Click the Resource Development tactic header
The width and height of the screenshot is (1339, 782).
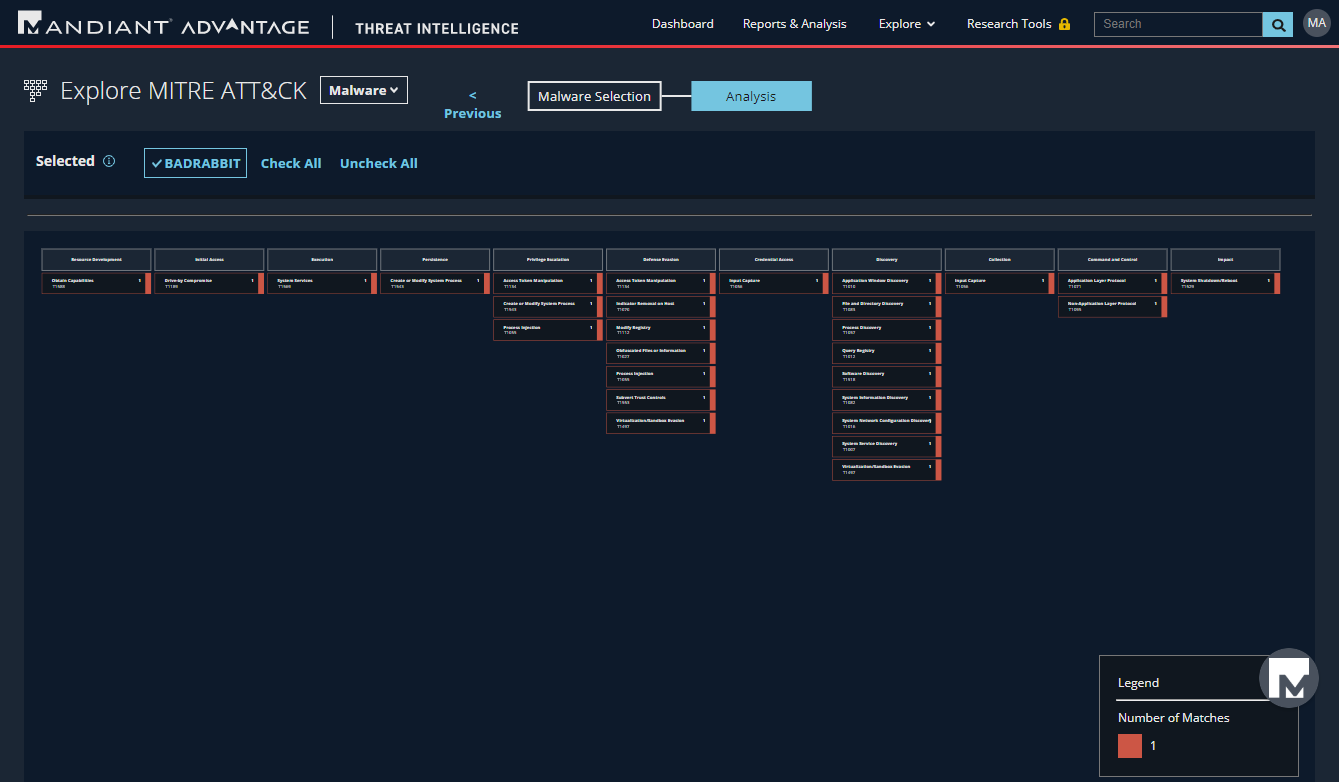tap(96, 259)
